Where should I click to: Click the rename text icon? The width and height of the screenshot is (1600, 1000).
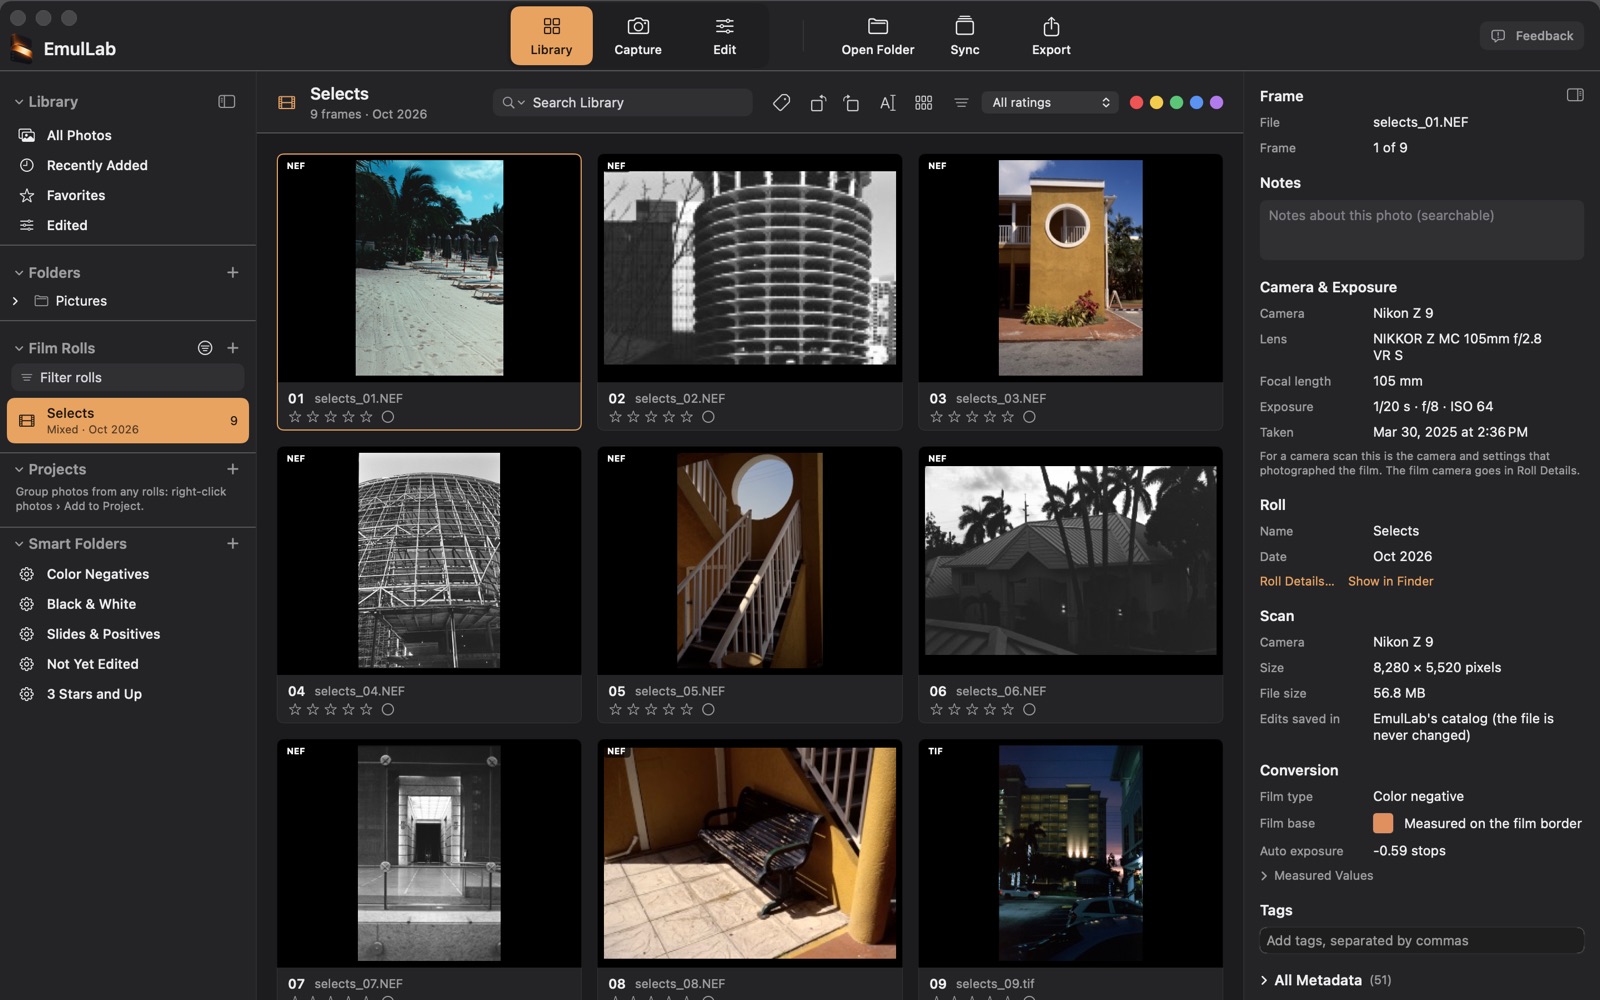[887, 102]
